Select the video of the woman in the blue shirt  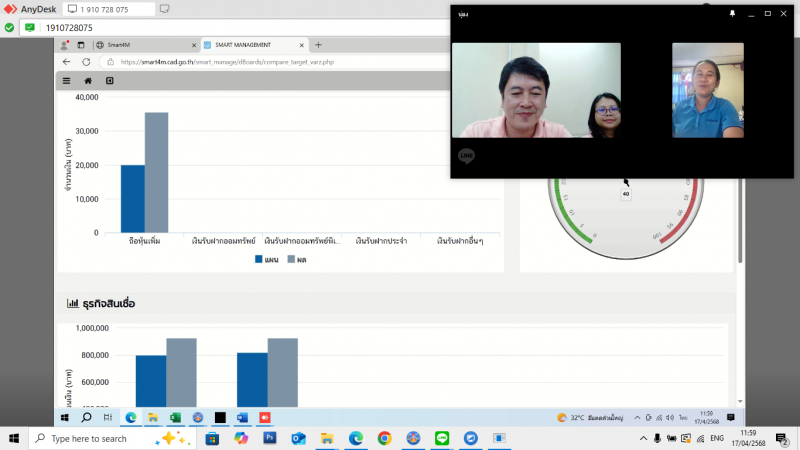tap(708, 90)
